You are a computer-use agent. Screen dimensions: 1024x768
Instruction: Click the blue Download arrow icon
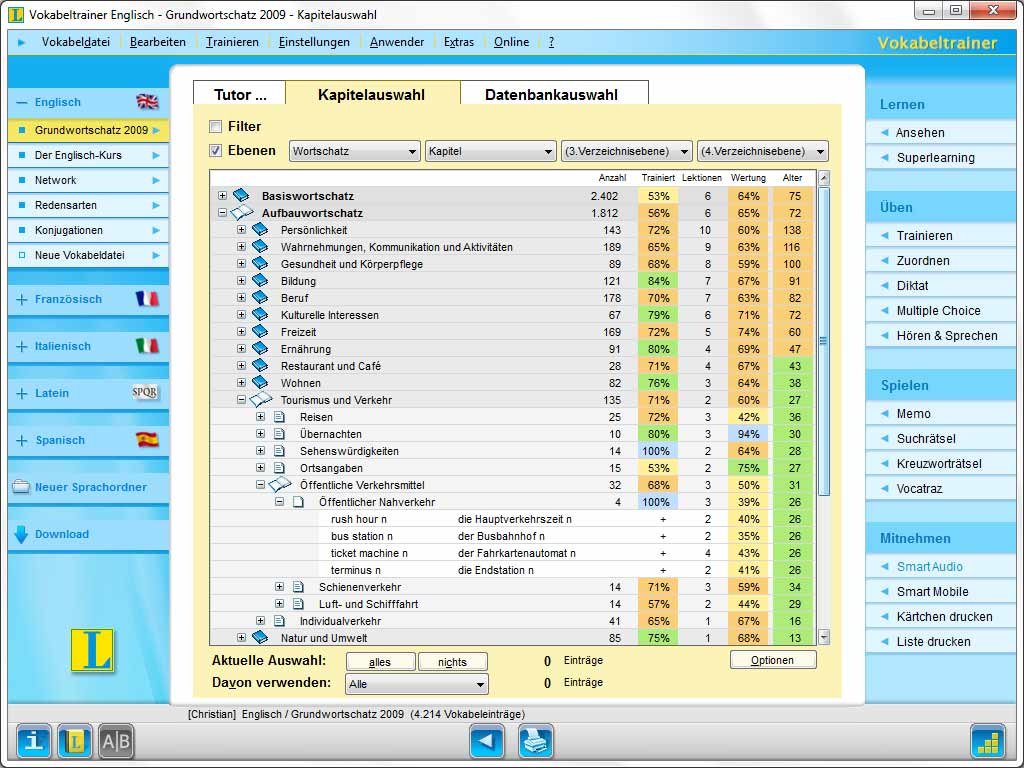[x=21, y=534]
